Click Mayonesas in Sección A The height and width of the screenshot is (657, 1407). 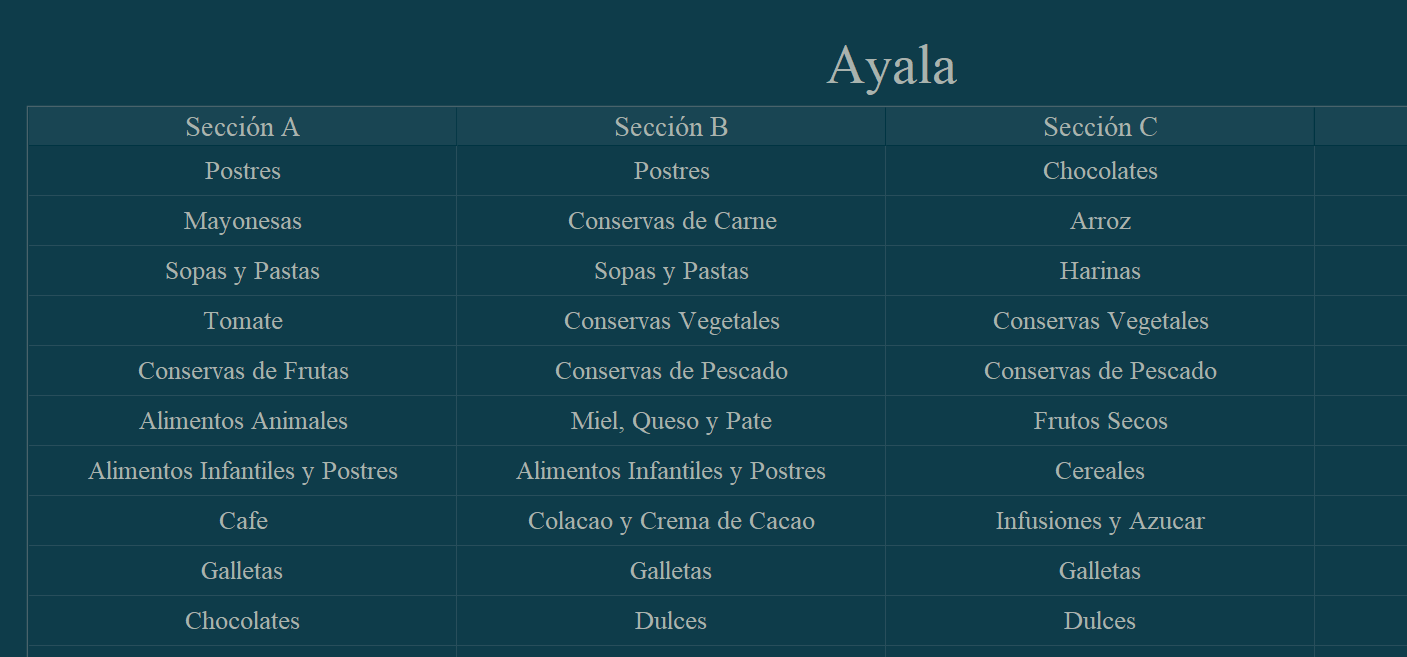242,221
